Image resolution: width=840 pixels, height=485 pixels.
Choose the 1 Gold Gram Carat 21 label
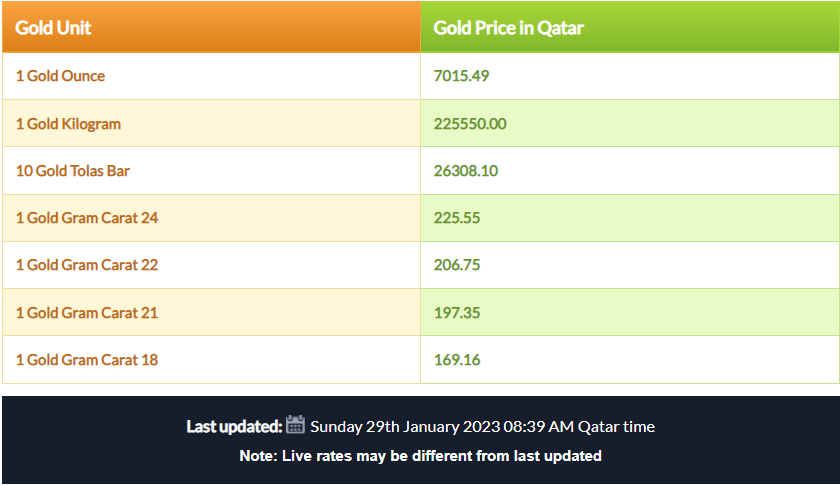pyautogui.click(x=87, y=313)
